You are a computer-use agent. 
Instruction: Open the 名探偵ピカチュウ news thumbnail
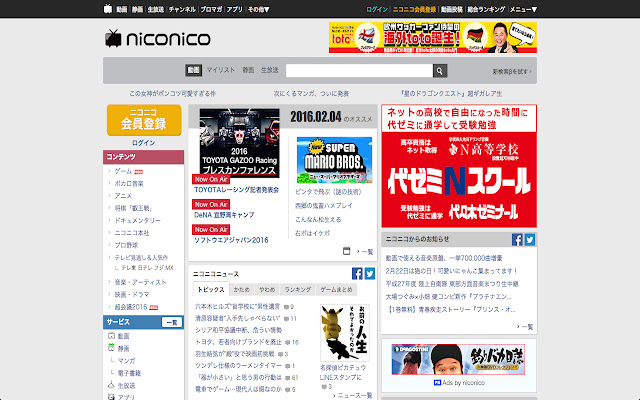(345, 332)
